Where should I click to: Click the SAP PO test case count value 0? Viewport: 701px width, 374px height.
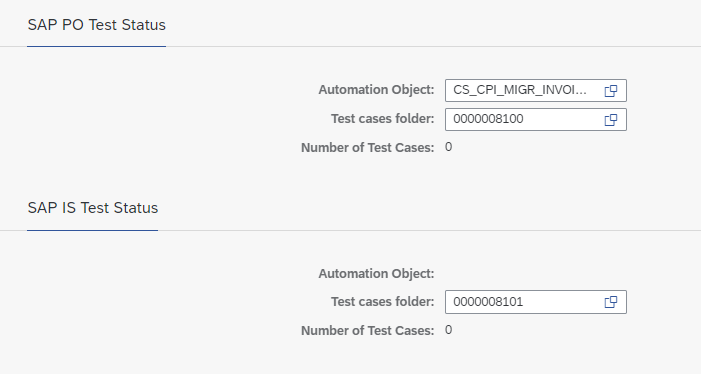click(448, 147)
